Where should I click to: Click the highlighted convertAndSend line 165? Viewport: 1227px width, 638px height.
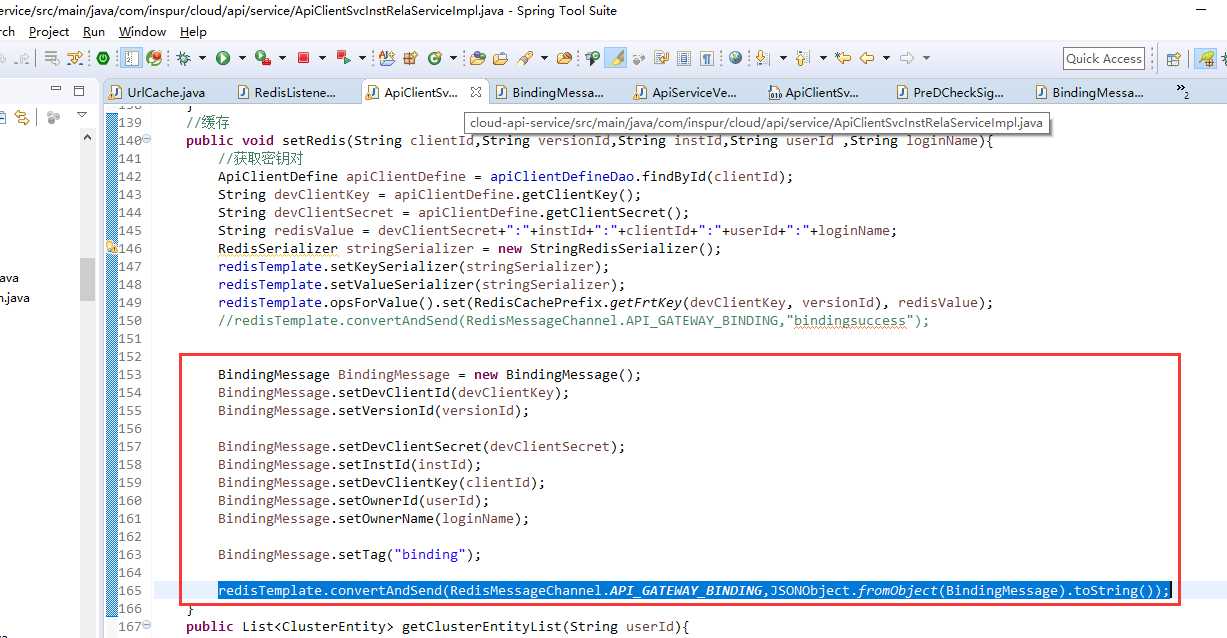click(x=694, y=590)
